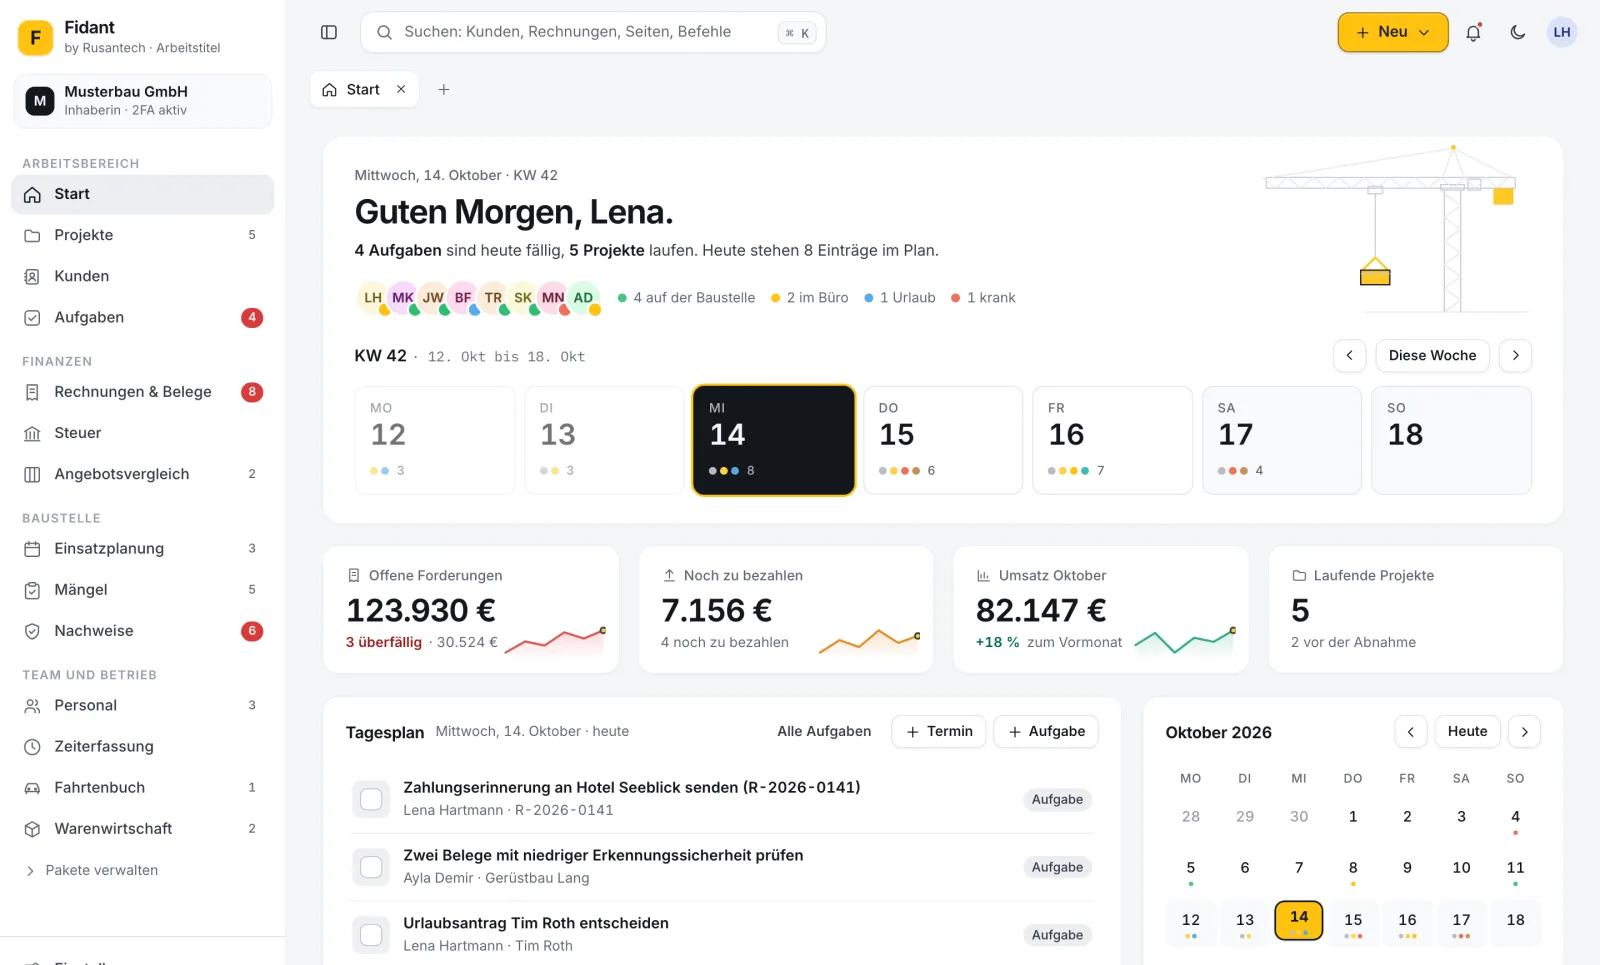Select the Do 15 day card
The width and height of the screenshot is (1600, 965).
(943, 440)
